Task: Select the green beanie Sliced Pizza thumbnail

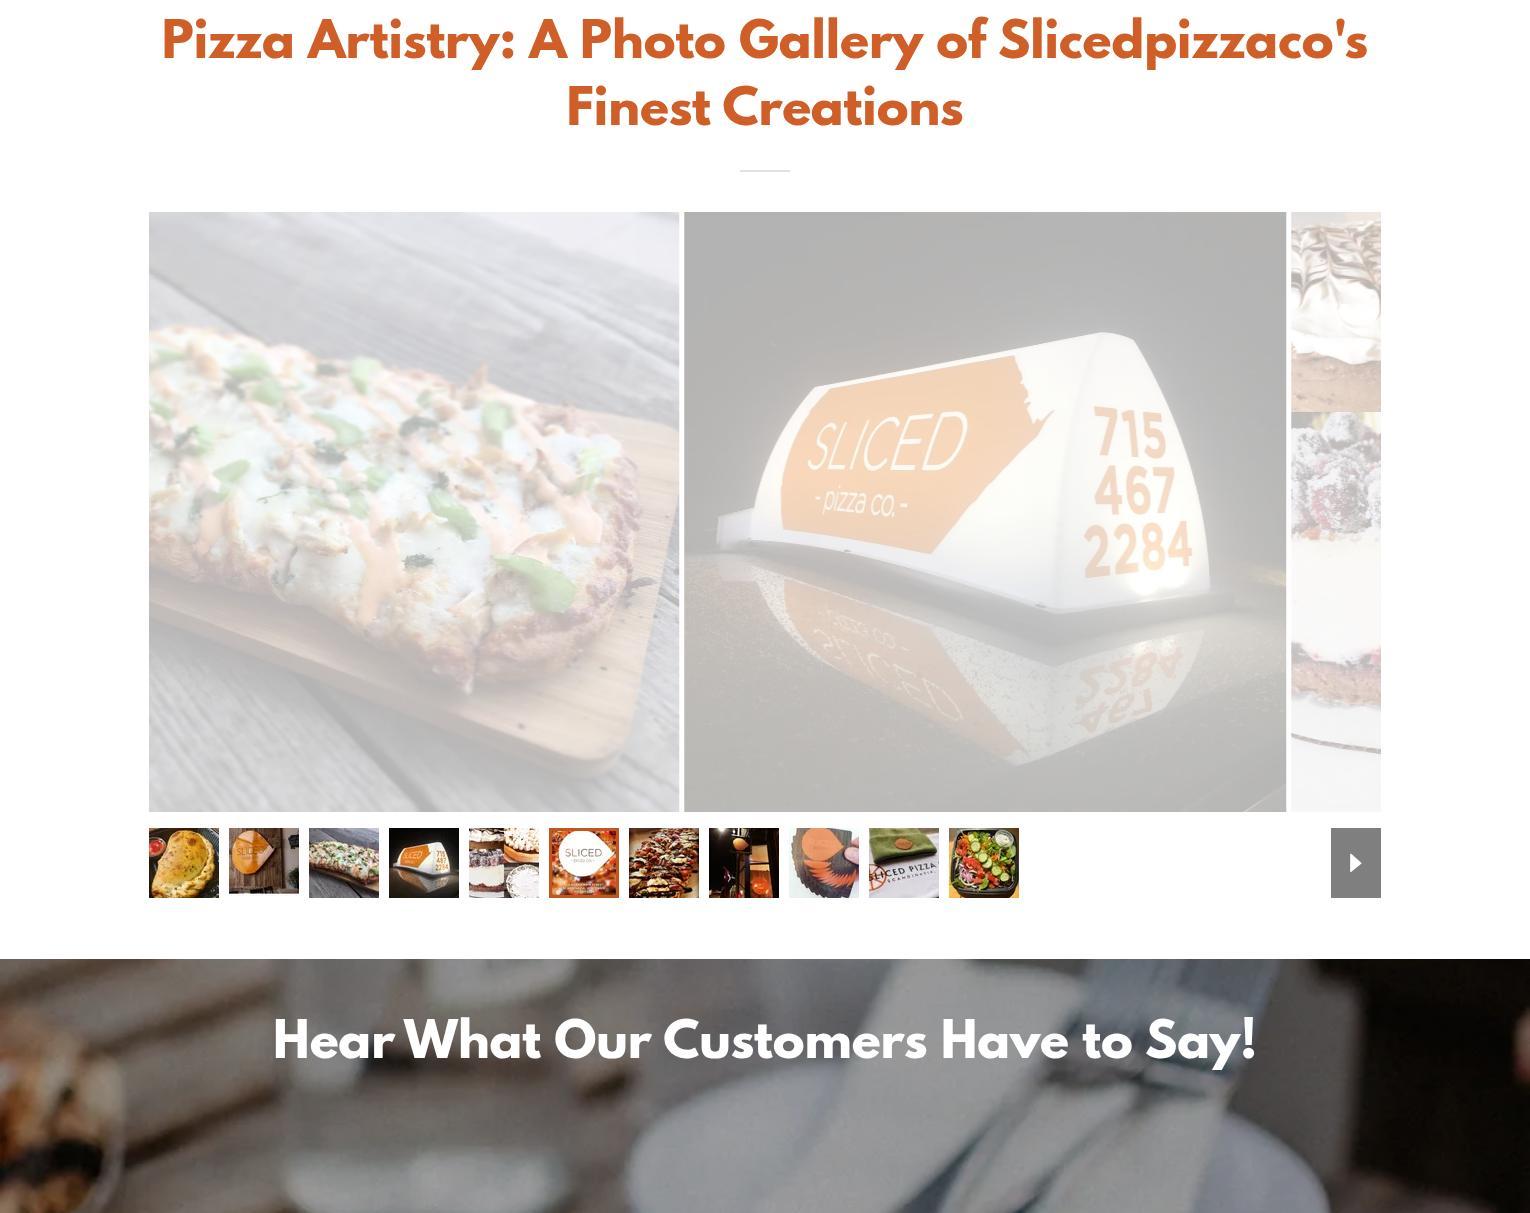Action: [x=904, y=863]
